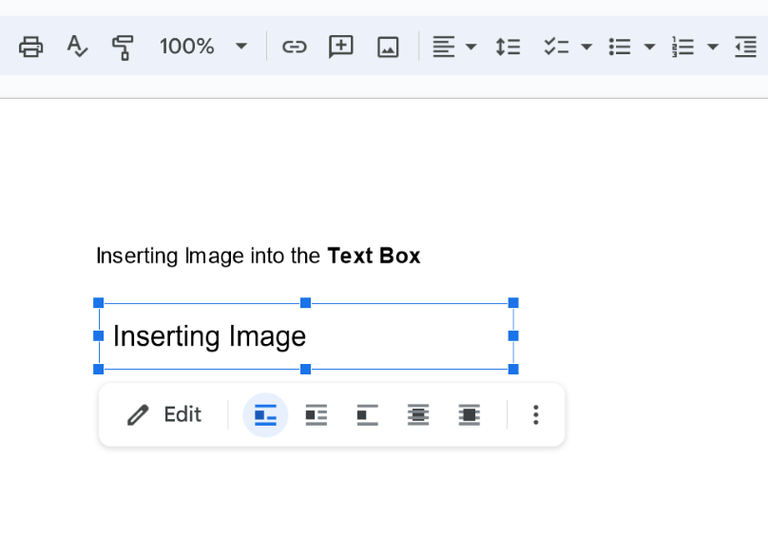Open the three-dot more options menu

pos(536,415)
